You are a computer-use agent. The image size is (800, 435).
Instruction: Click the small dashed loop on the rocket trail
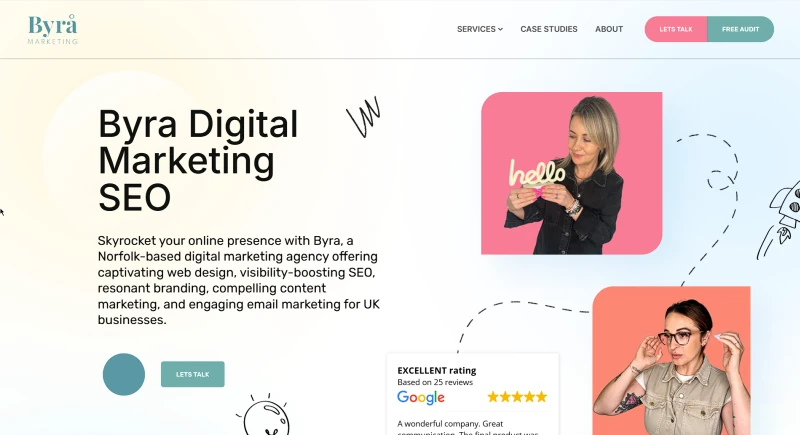721,180
